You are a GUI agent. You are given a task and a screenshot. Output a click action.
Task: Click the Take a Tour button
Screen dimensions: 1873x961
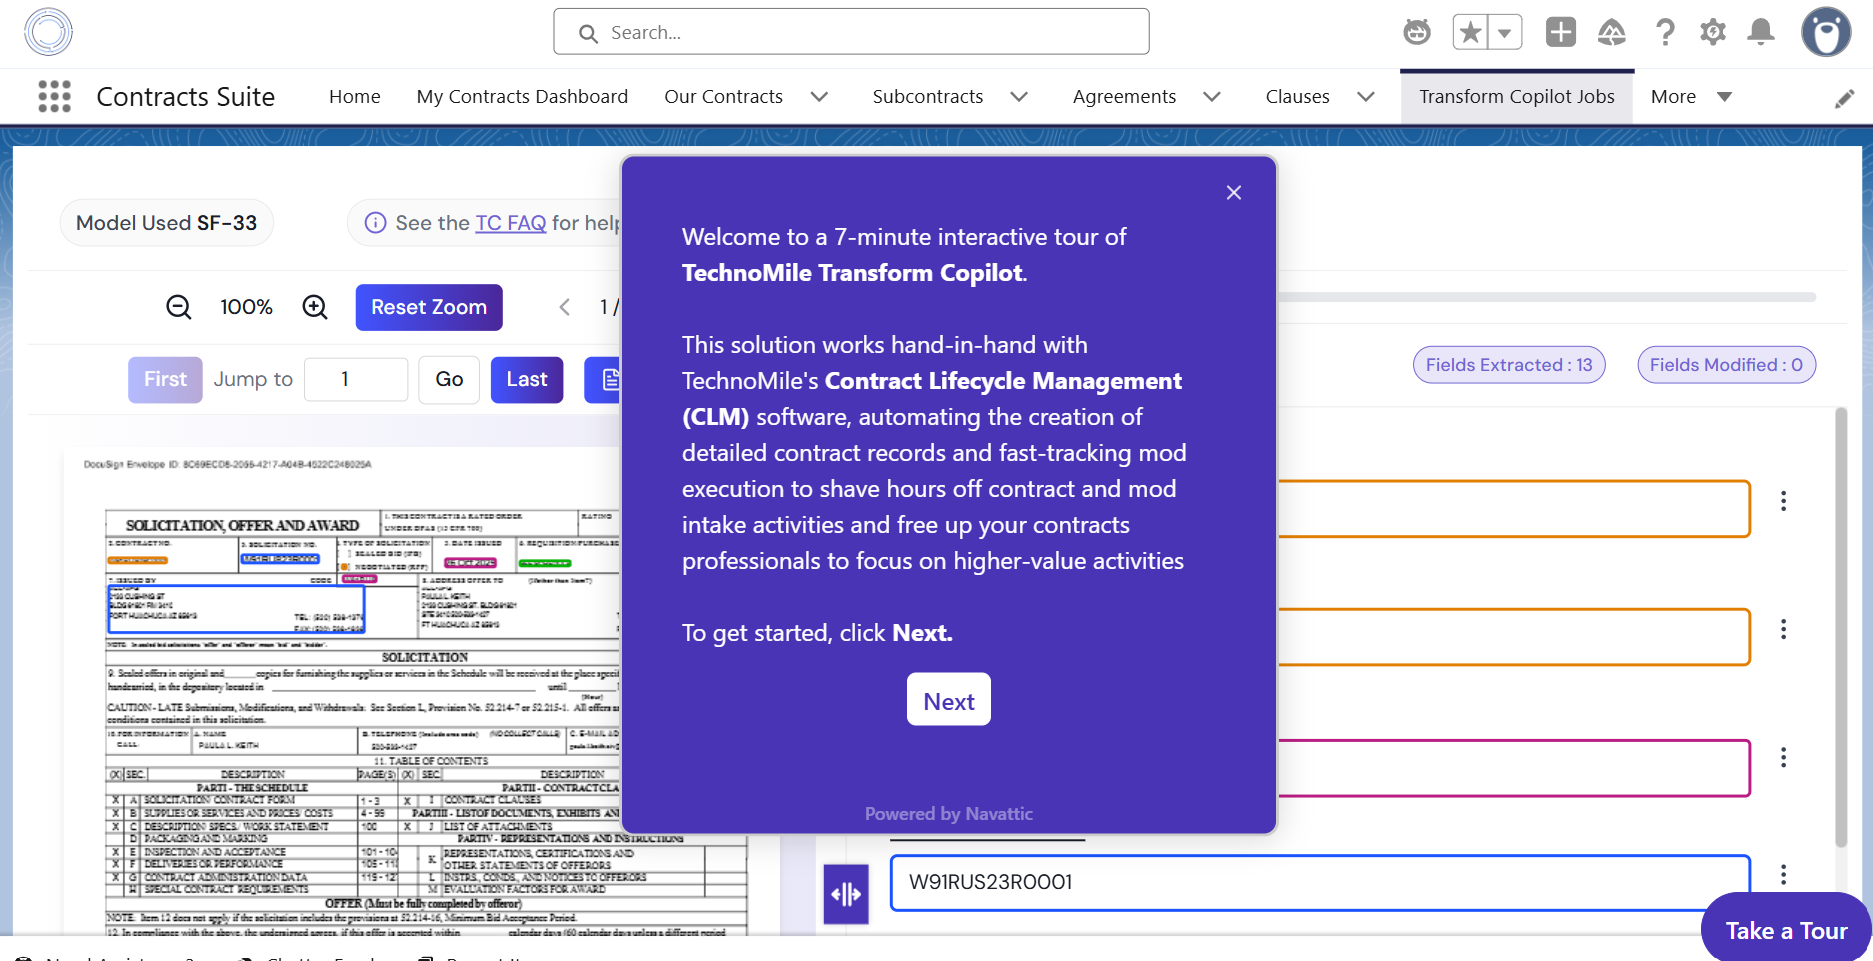[1786, 930]
